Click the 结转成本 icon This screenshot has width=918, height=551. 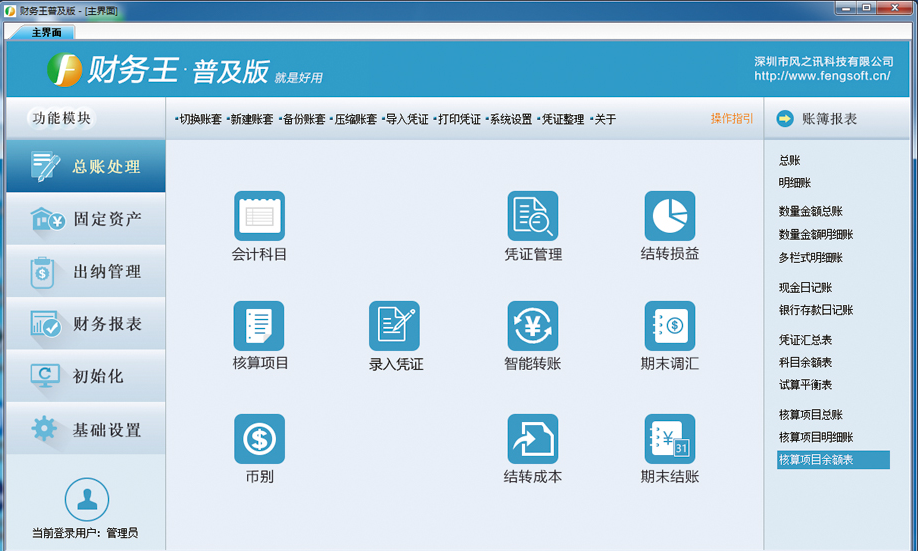[533, 439]
